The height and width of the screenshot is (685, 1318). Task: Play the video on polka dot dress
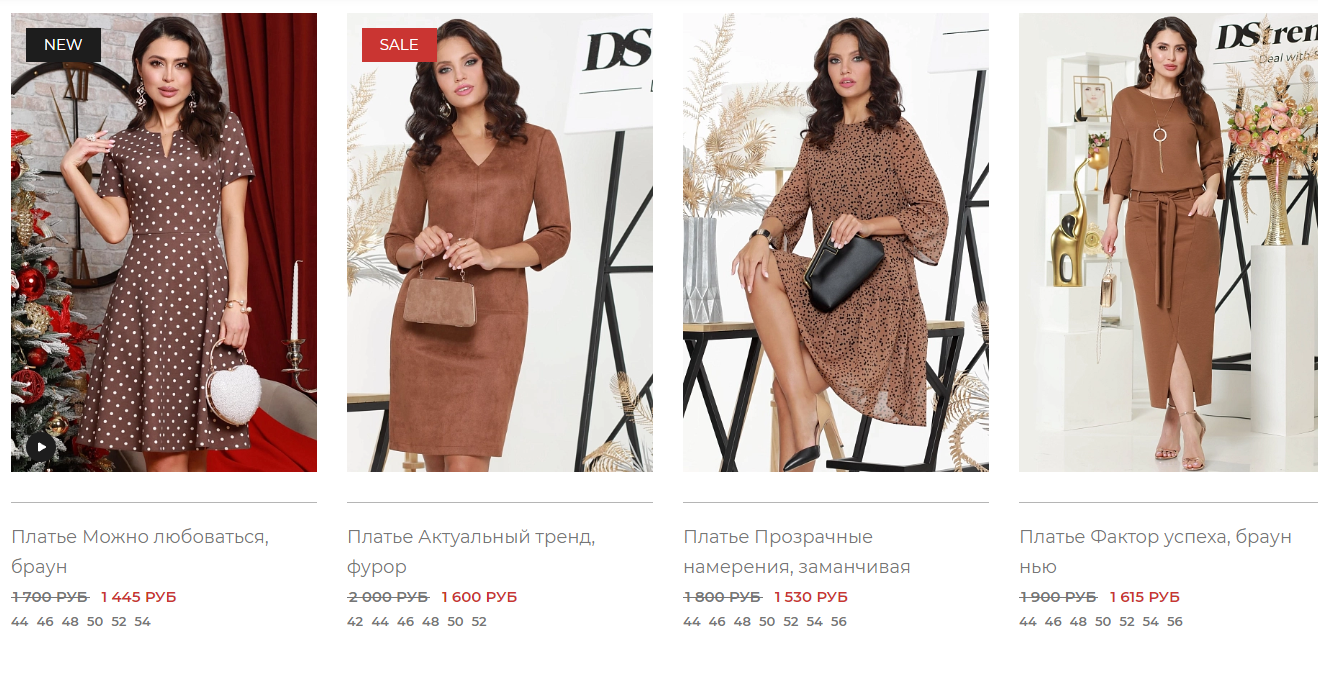[x=41, y=447]
